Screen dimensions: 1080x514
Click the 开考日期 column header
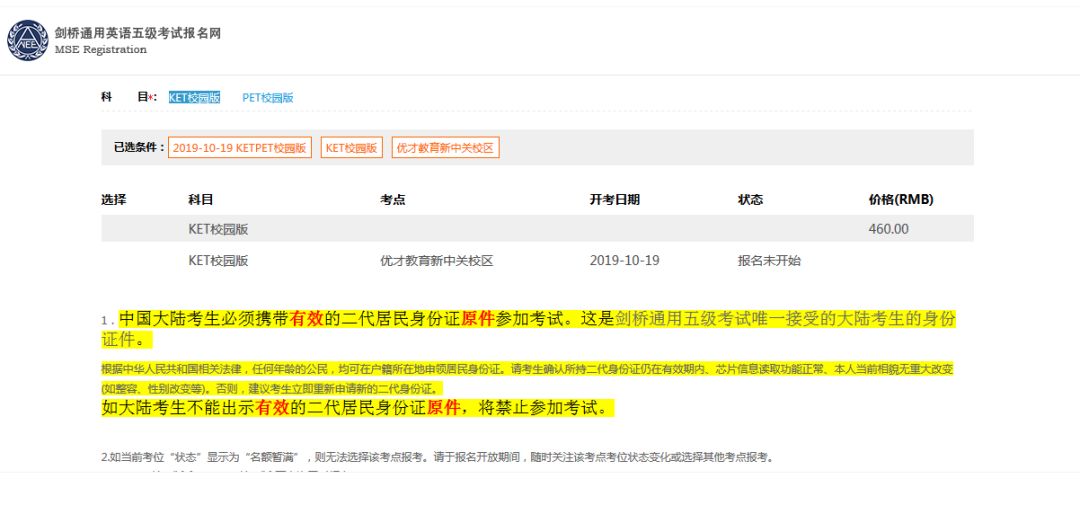tap(614, 200)
